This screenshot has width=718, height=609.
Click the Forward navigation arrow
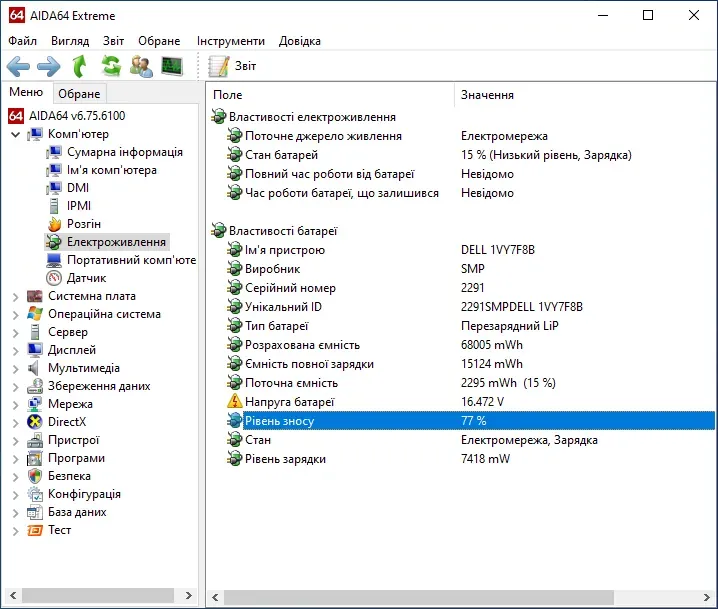tap(49, 67)
